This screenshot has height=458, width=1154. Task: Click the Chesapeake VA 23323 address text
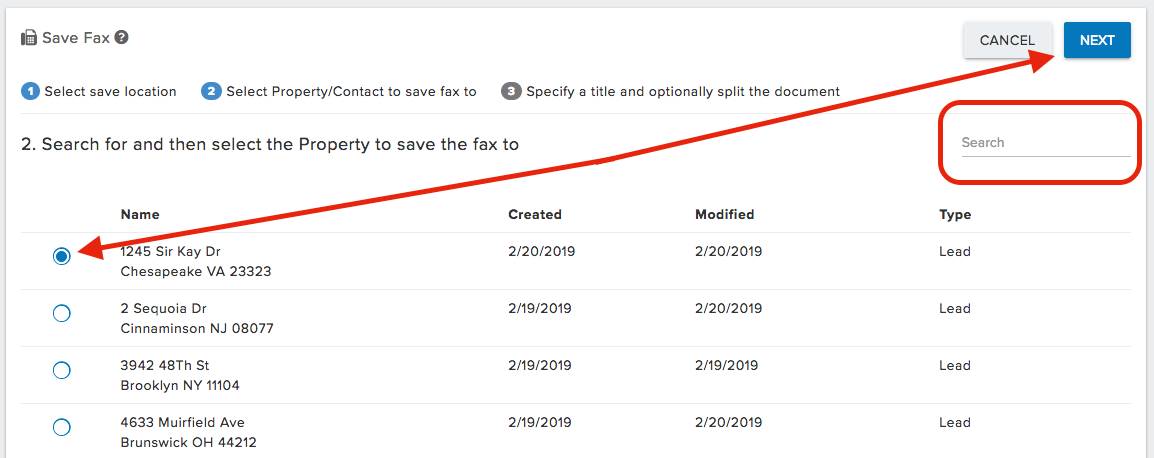pos(196,271)
